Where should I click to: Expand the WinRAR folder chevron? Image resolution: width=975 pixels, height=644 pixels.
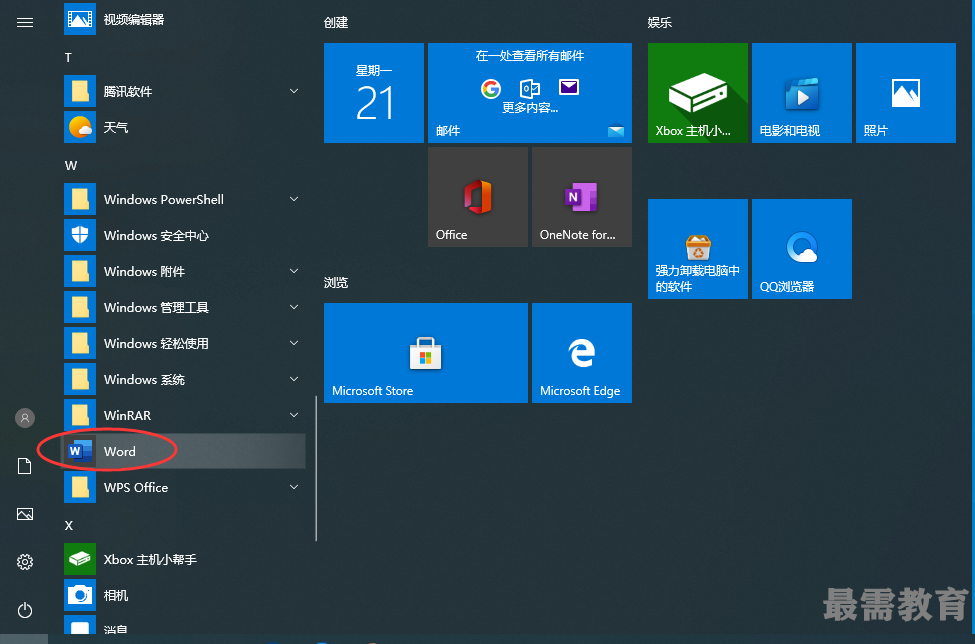[x=294, y=416]
